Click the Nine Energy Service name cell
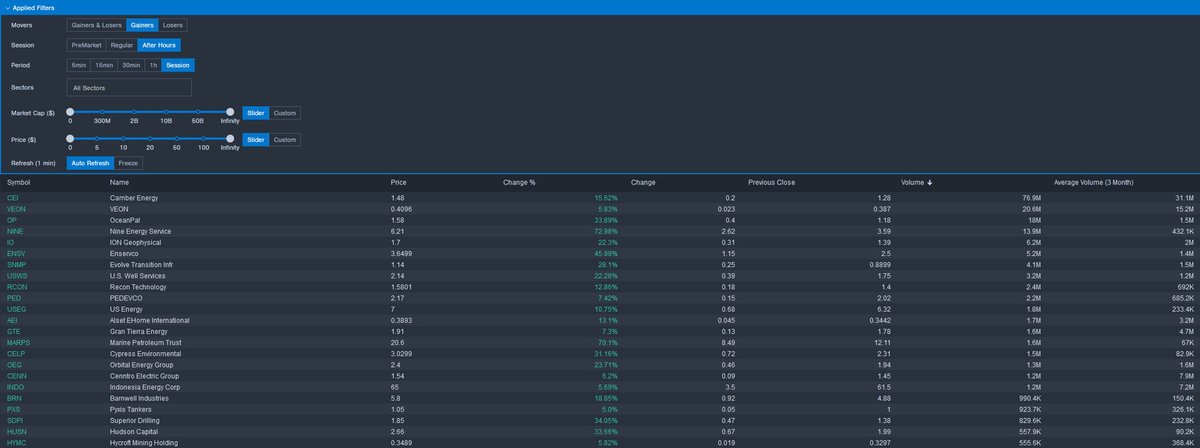Image resolution: width=1200 pixels, height=448 pixels. coord(142,231)
